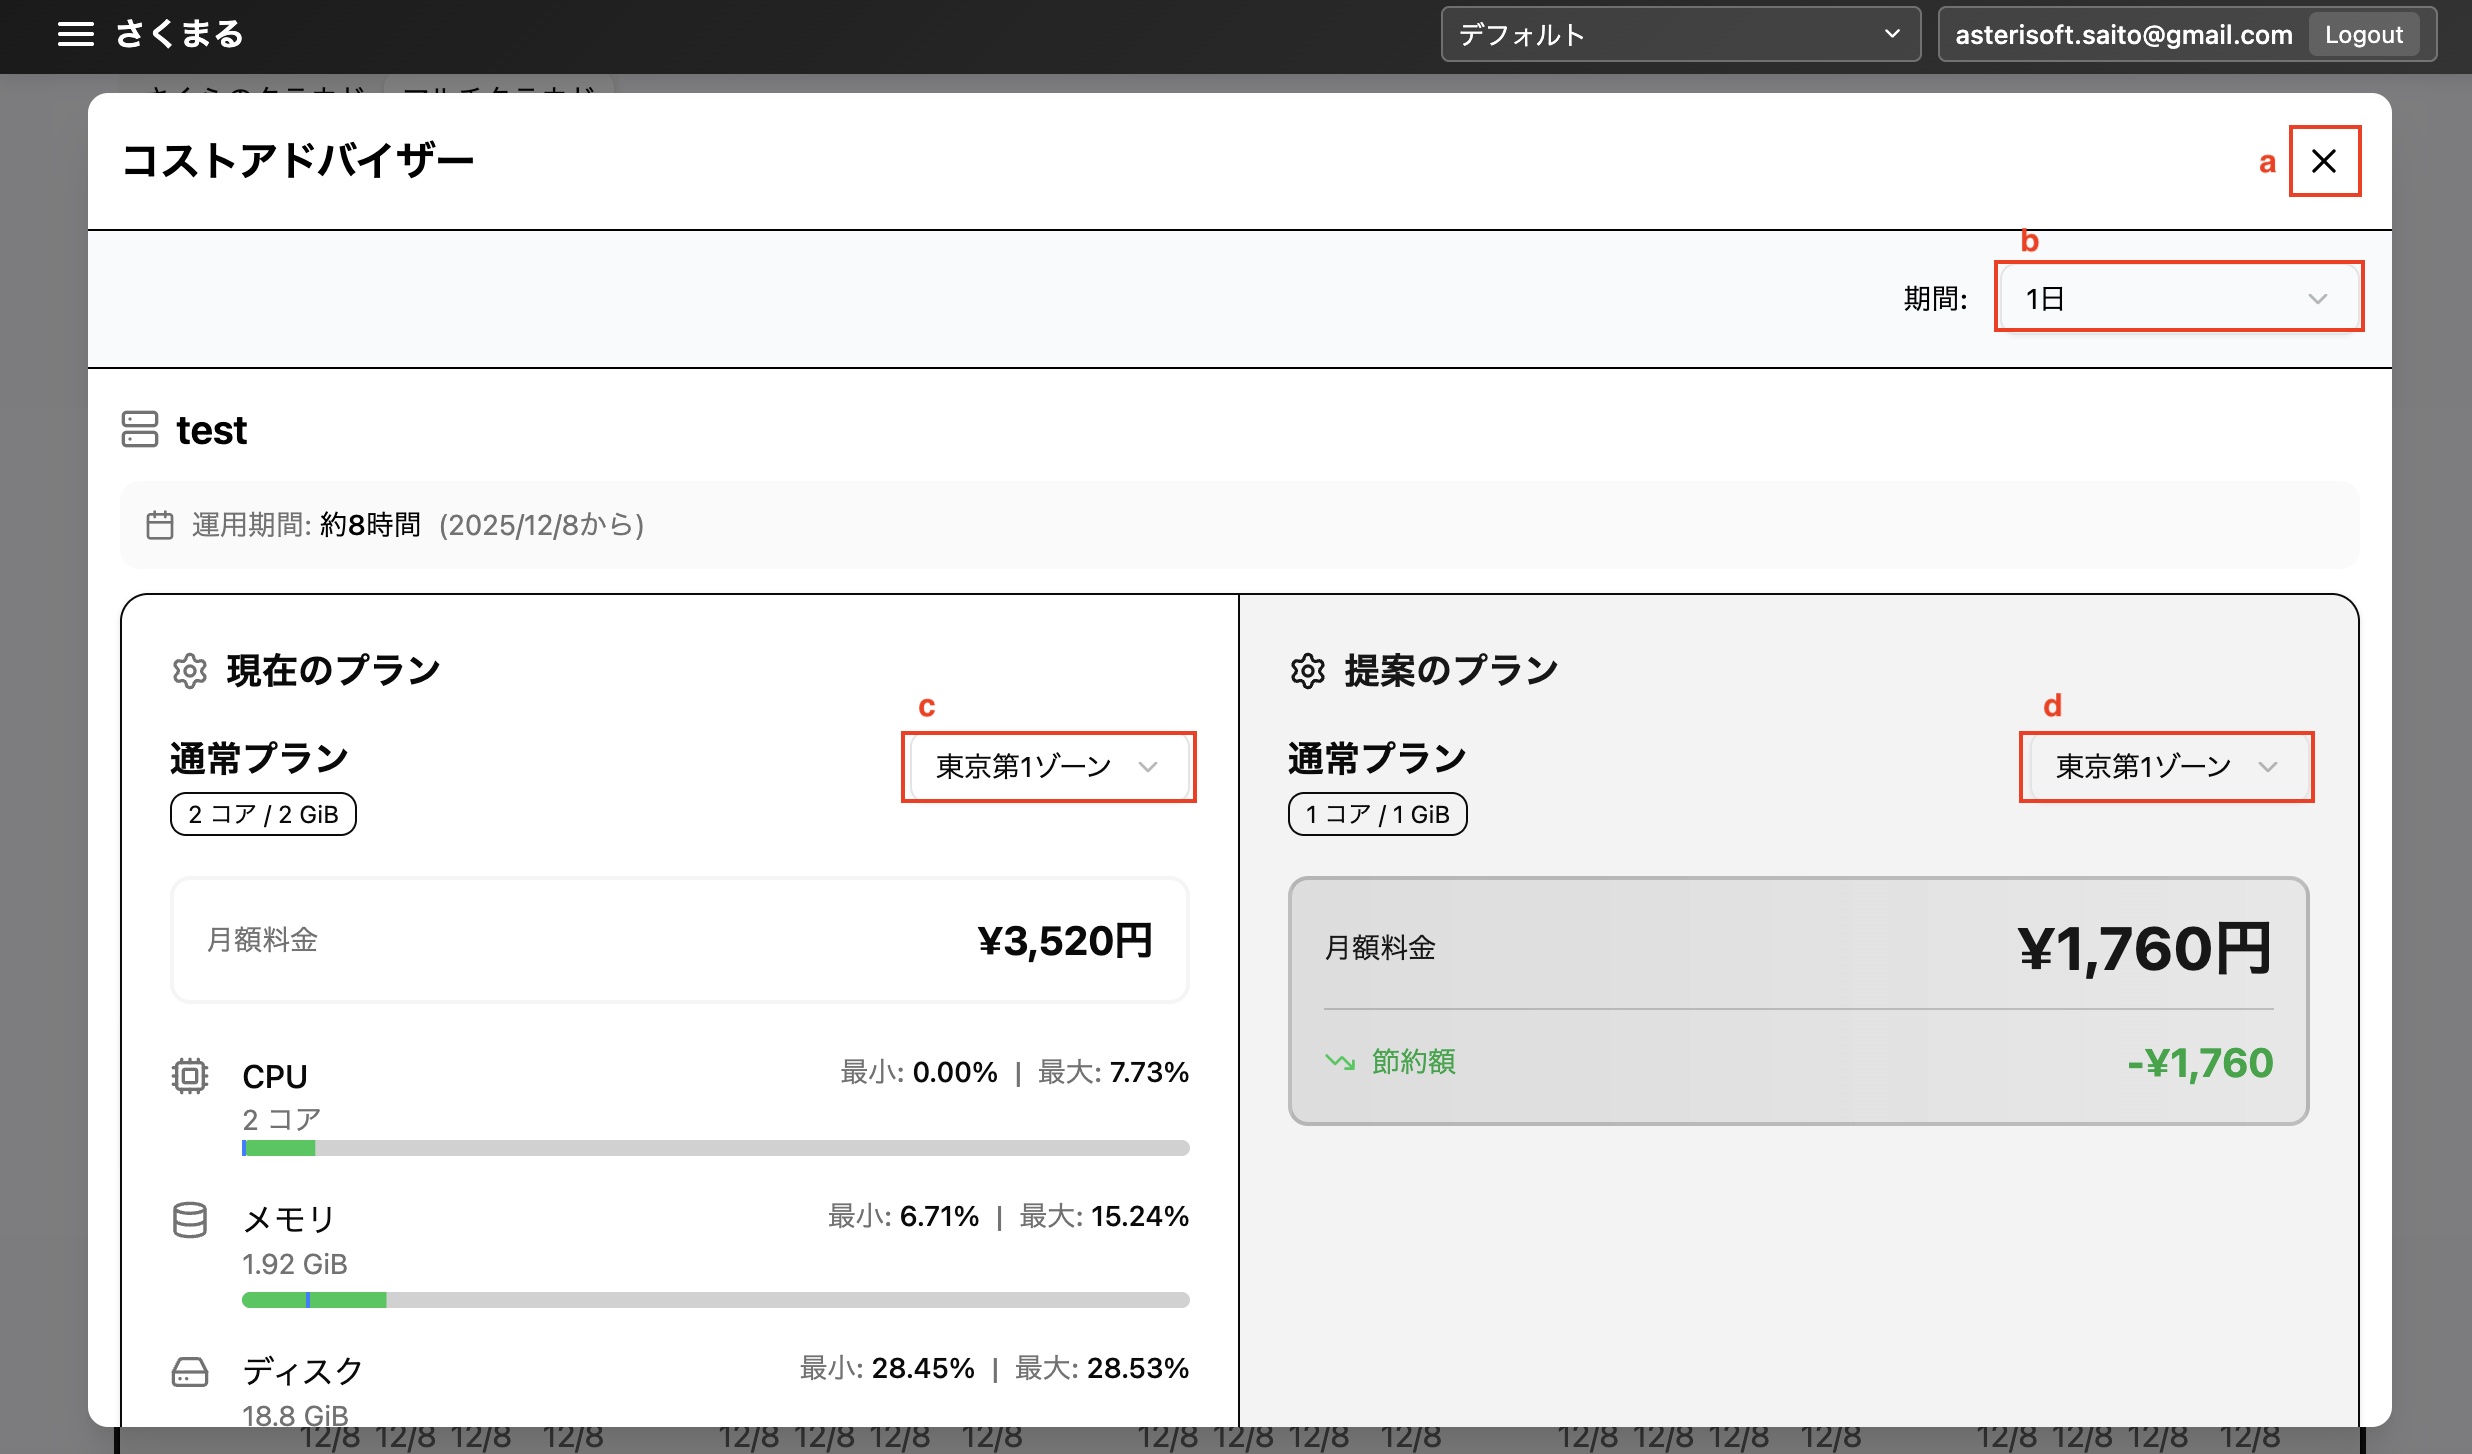Click the test server name heading
Screen dimensions: 2472x1454
pos(212,430)
